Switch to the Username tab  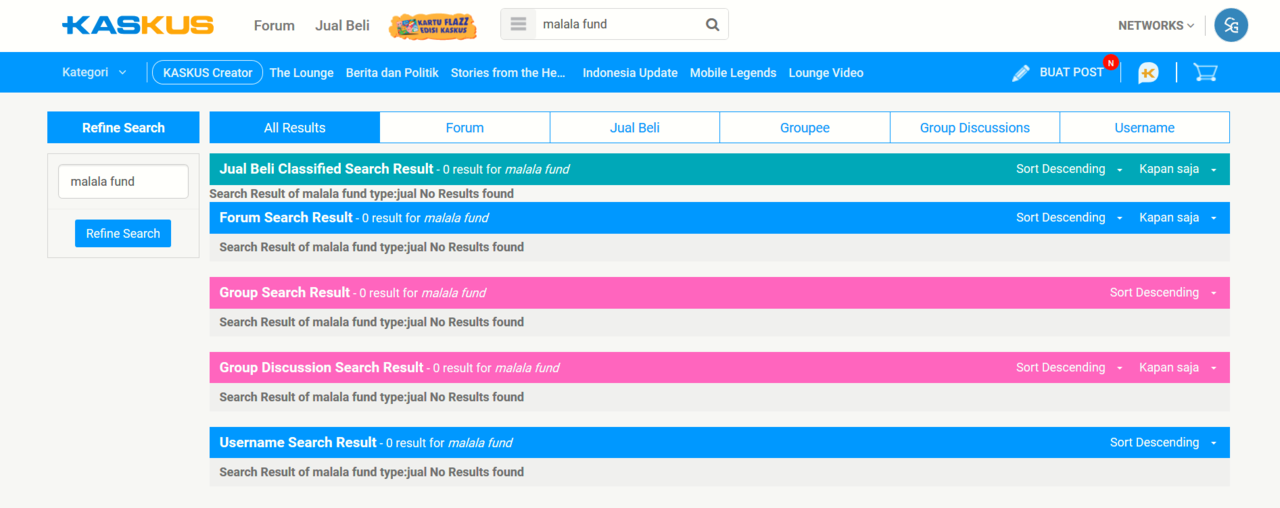pos(1145,128)
